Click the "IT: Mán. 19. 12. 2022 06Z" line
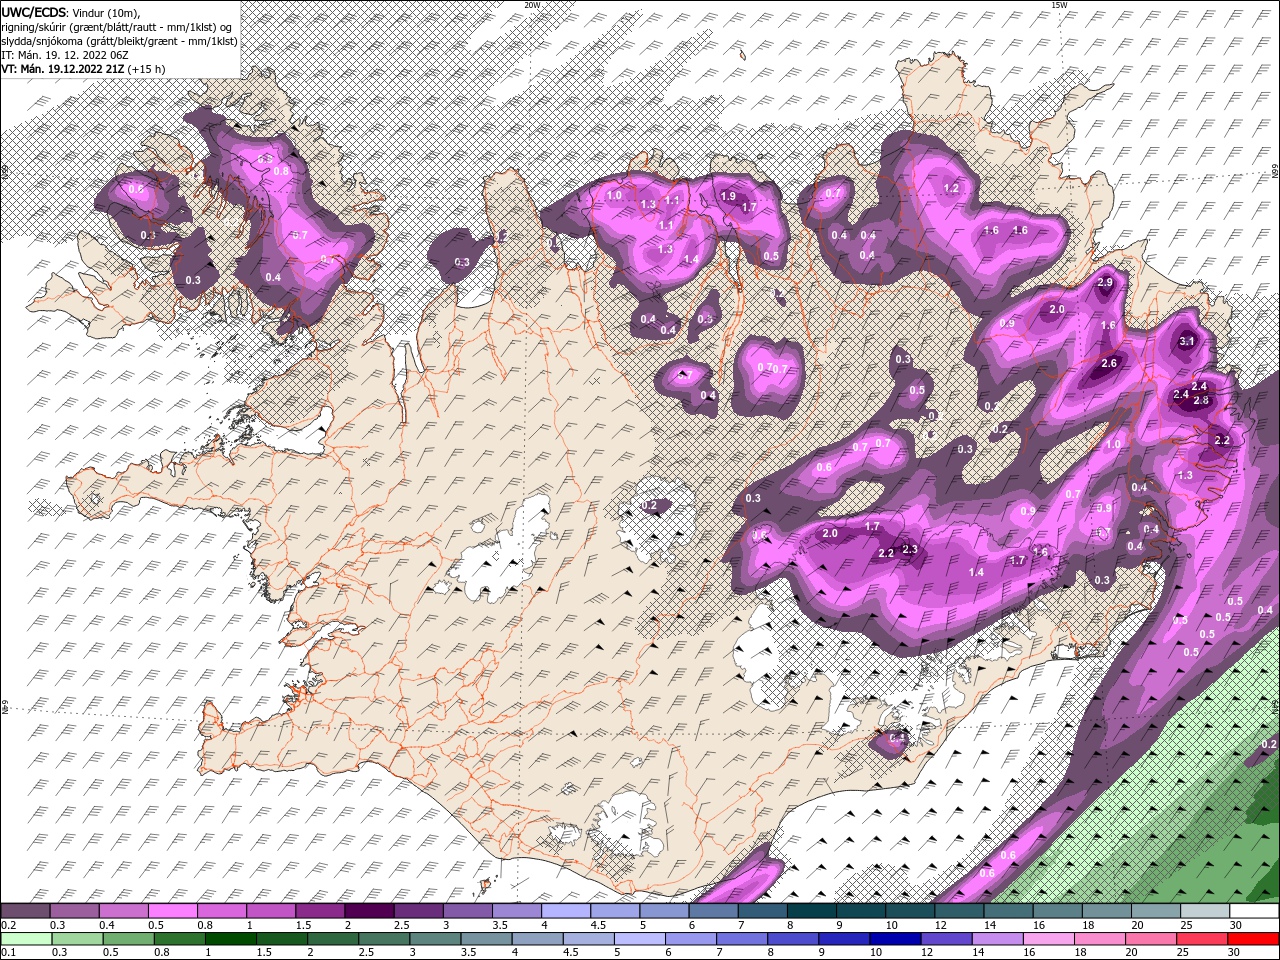1280x960 pixels. click(66, 55)
